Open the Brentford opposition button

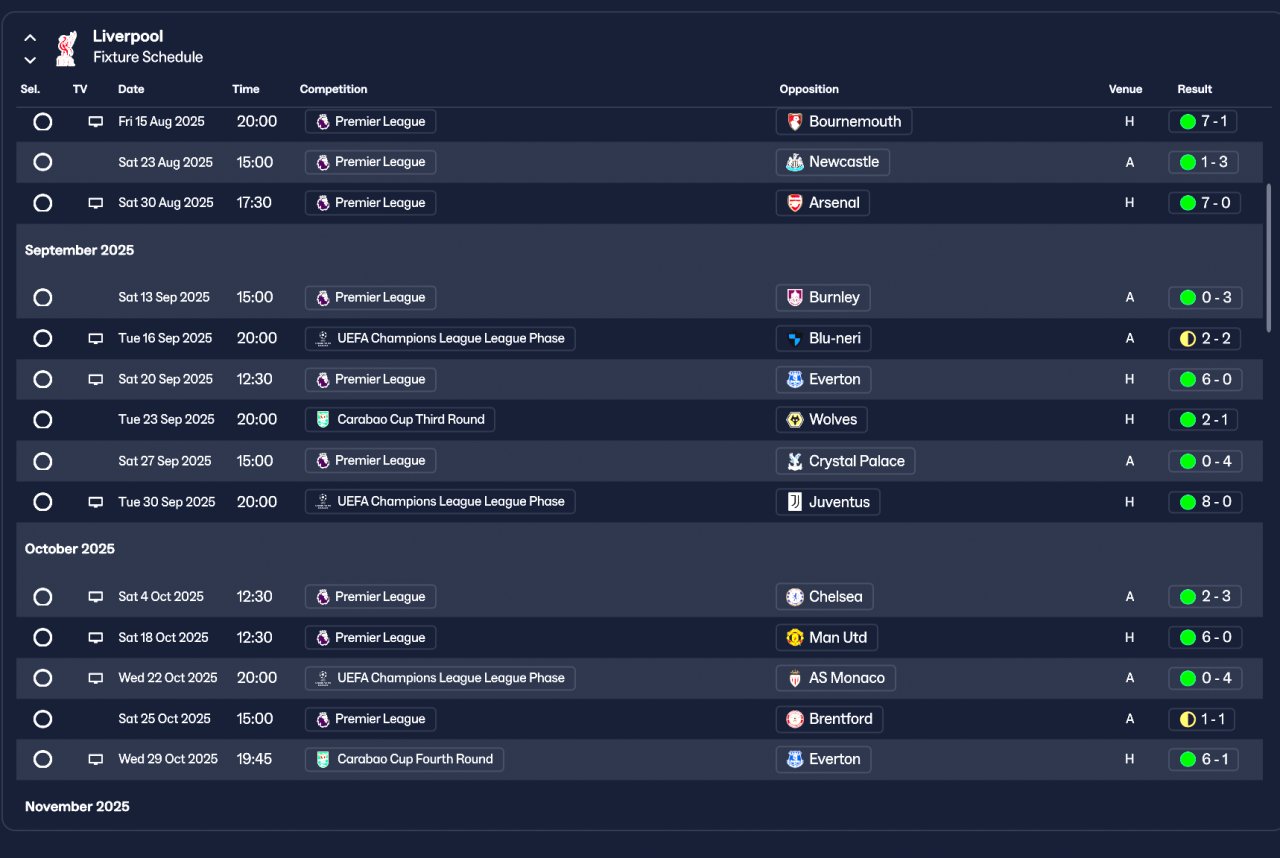tap(829, 719)
